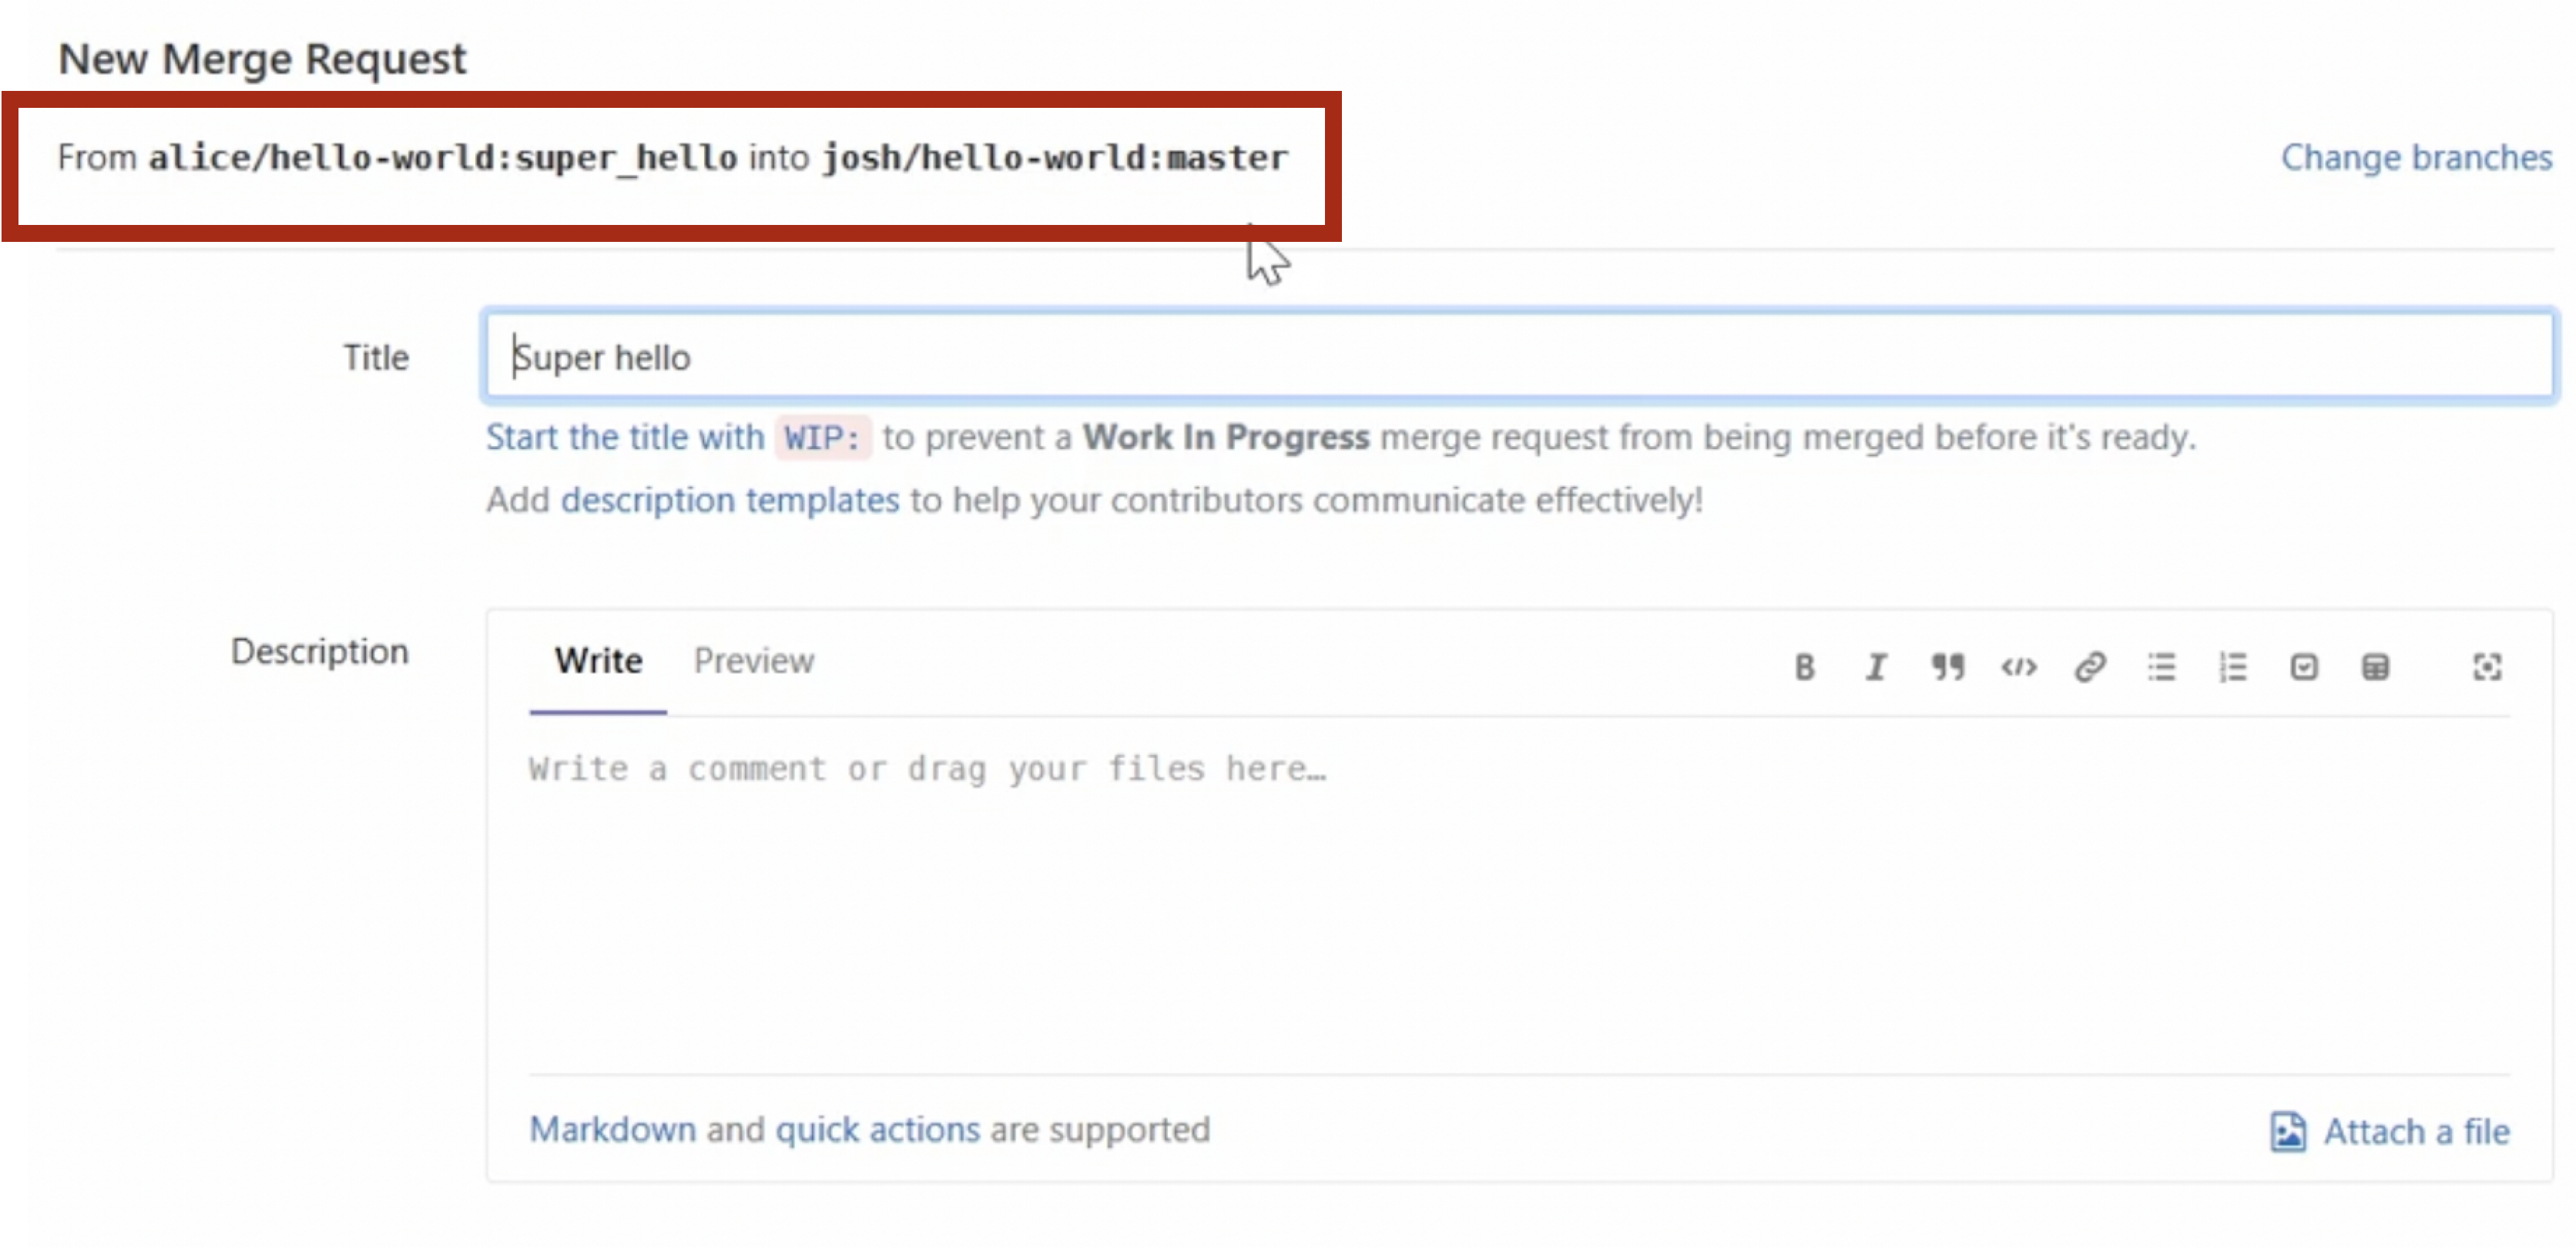The image size is (2576, 1248).
Task: Add a bullet list from toolbar
Action: click(x=2161, y=667)
